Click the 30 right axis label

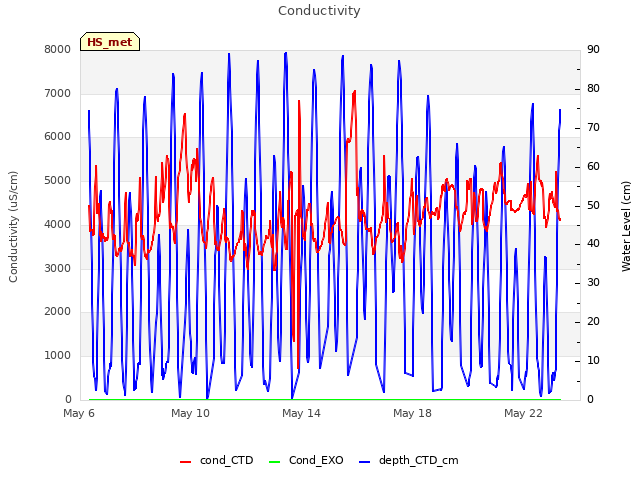(593, 282)
